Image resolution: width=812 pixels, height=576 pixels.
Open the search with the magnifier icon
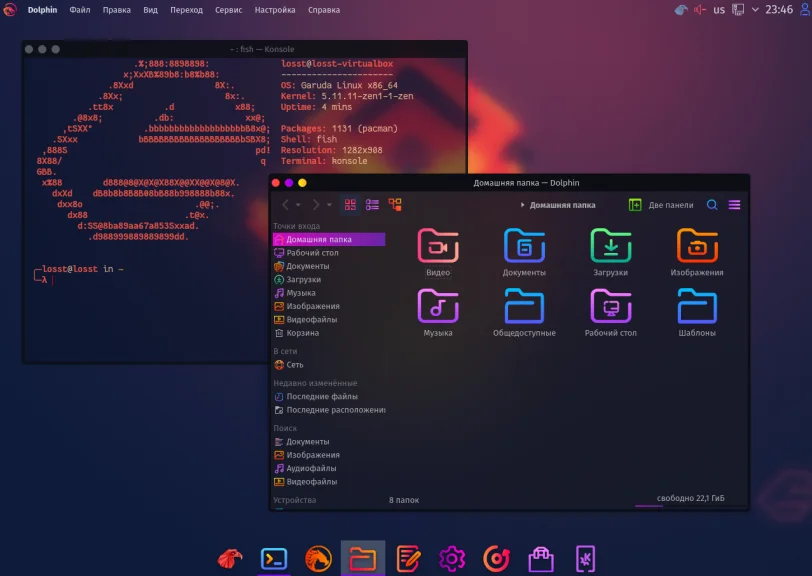(712, 204)
